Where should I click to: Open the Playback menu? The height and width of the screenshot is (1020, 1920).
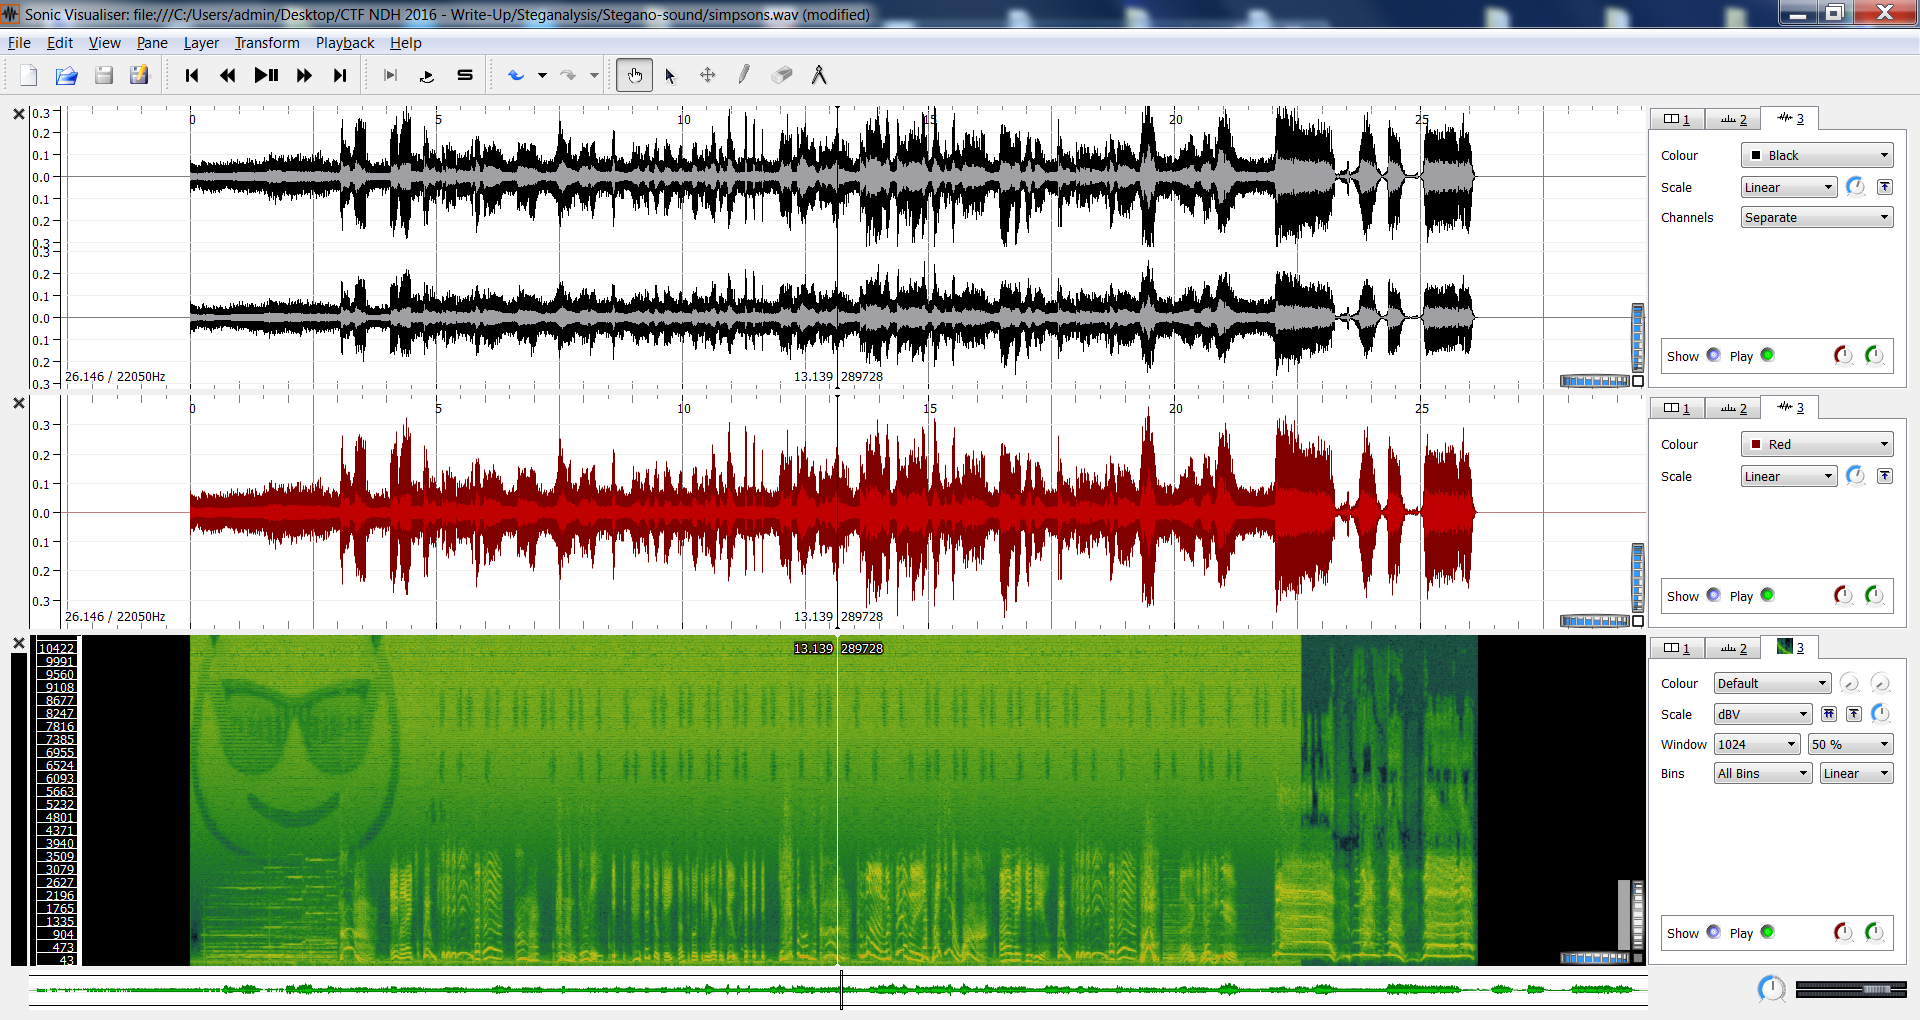(x=345, y=43)
